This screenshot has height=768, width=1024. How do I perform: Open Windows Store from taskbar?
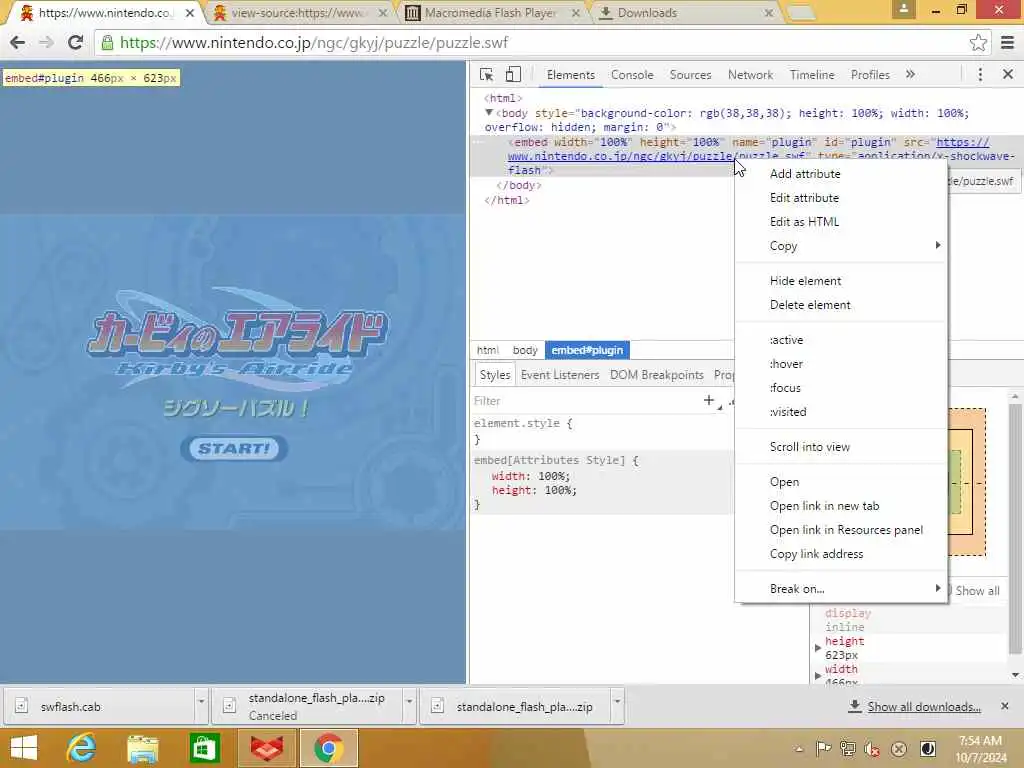[204, 748]
